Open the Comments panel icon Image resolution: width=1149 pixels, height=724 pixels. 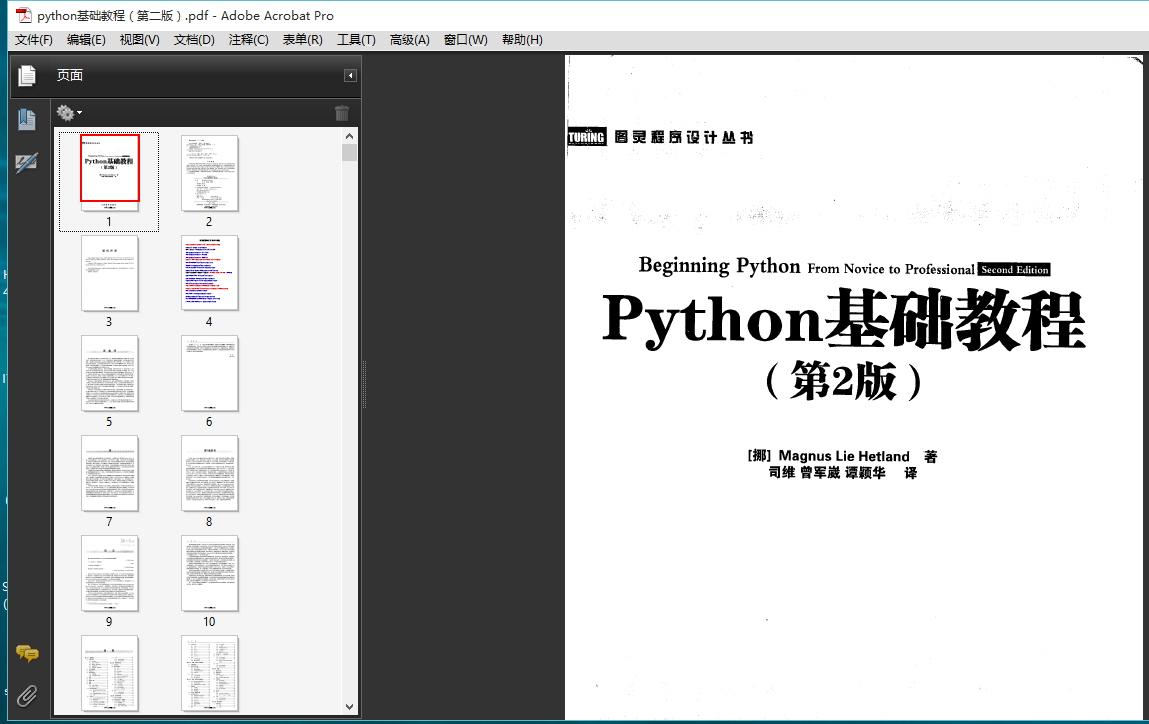(x=27, y=653)
